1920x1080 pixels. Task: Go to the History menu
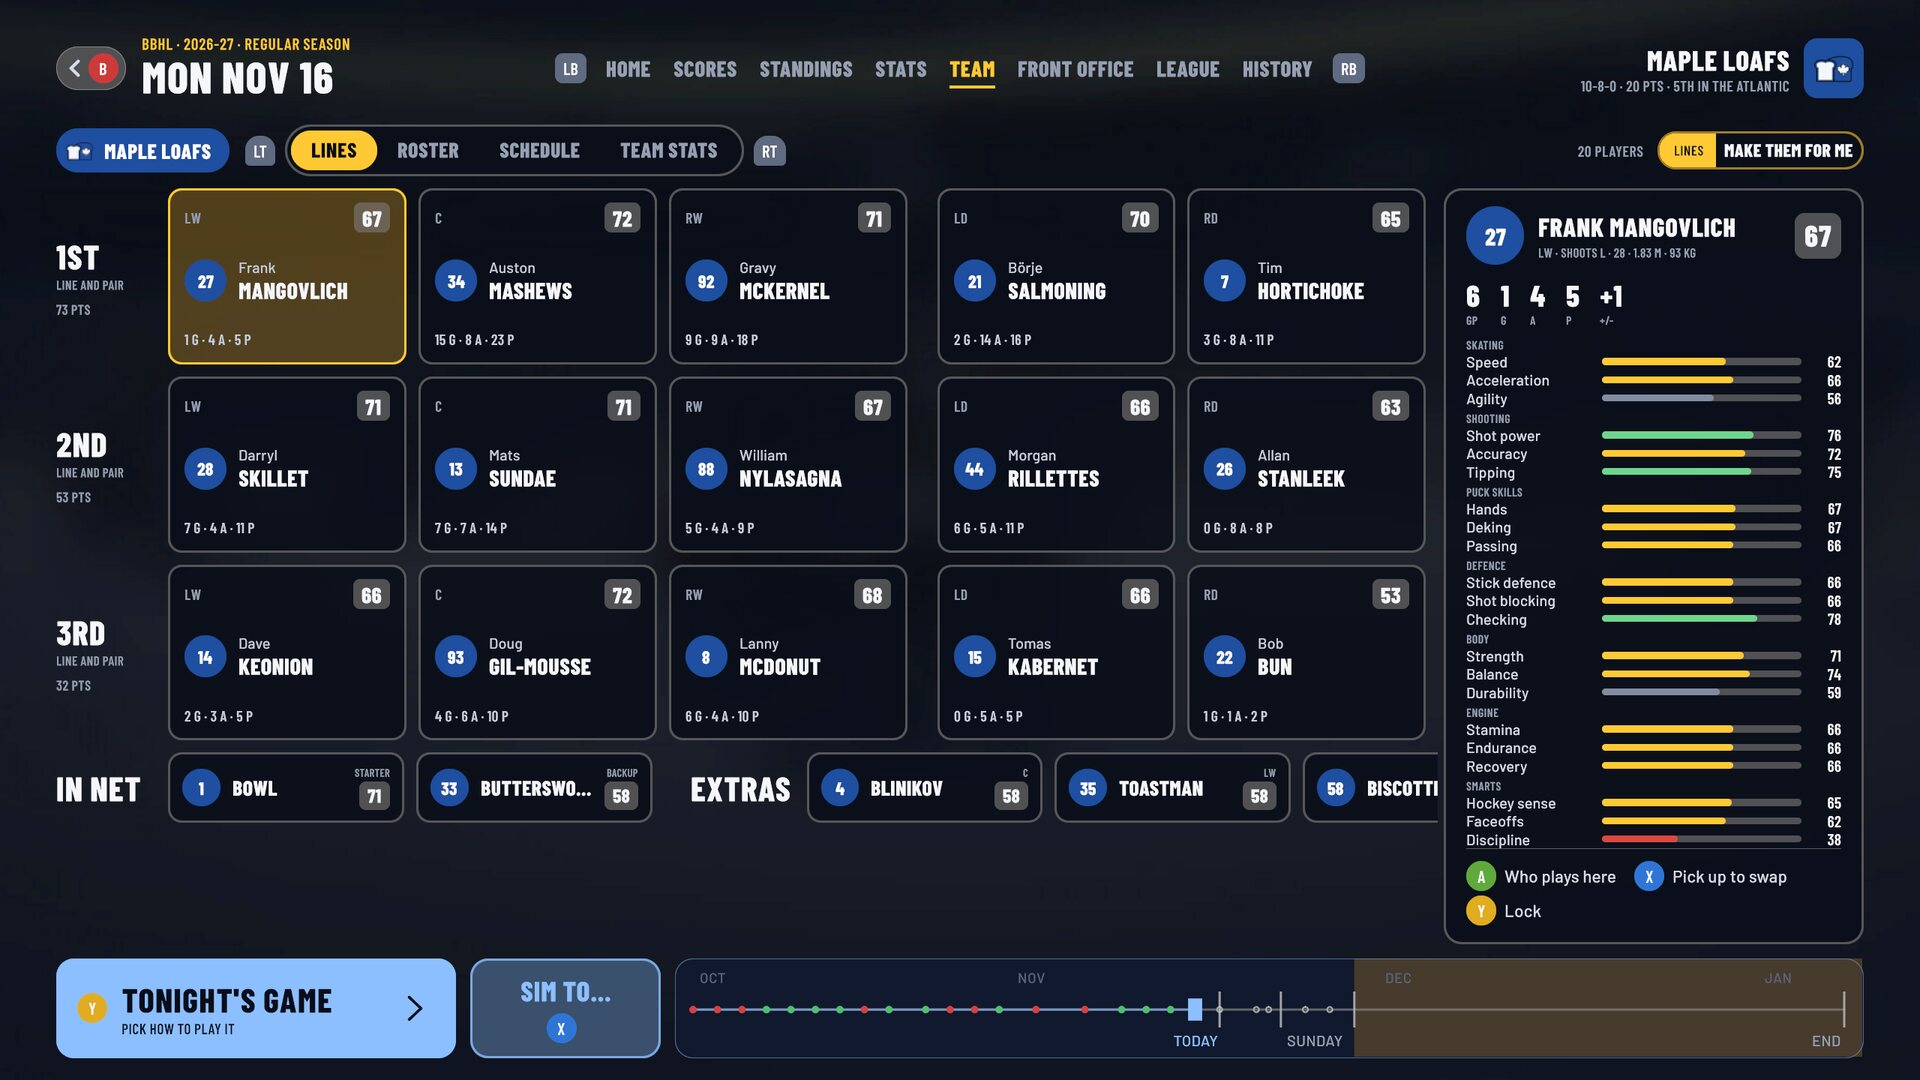tap(1277, 69)
